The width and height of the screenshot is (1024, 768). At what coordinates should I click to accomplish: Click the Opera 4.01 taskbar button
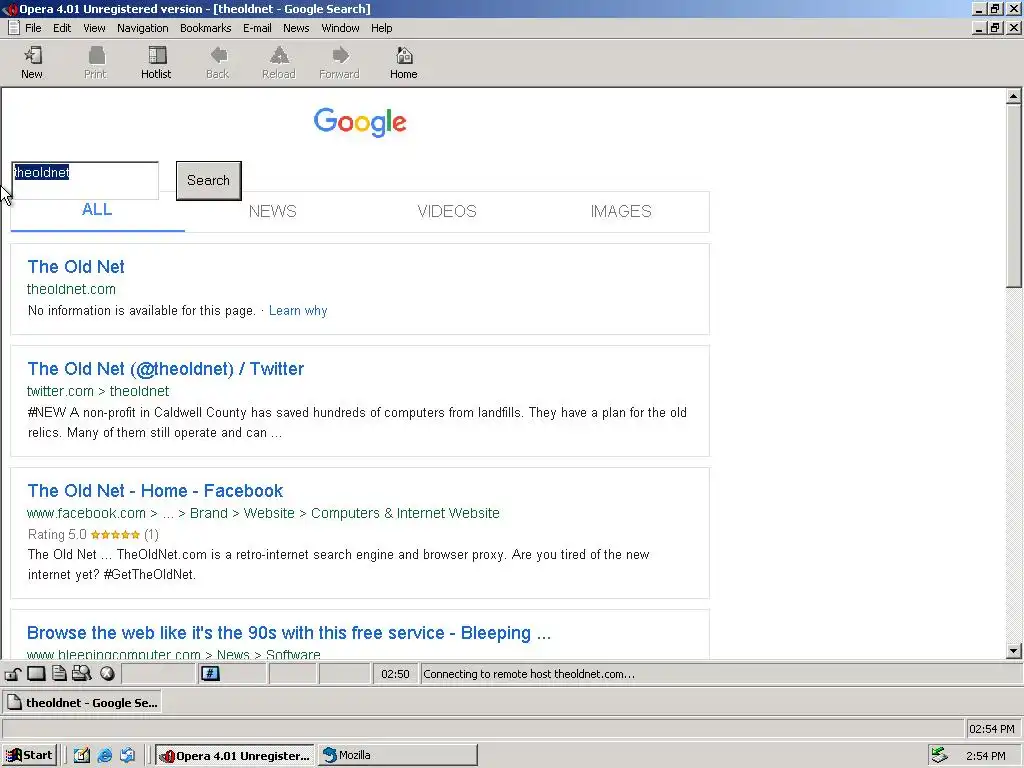235,756
